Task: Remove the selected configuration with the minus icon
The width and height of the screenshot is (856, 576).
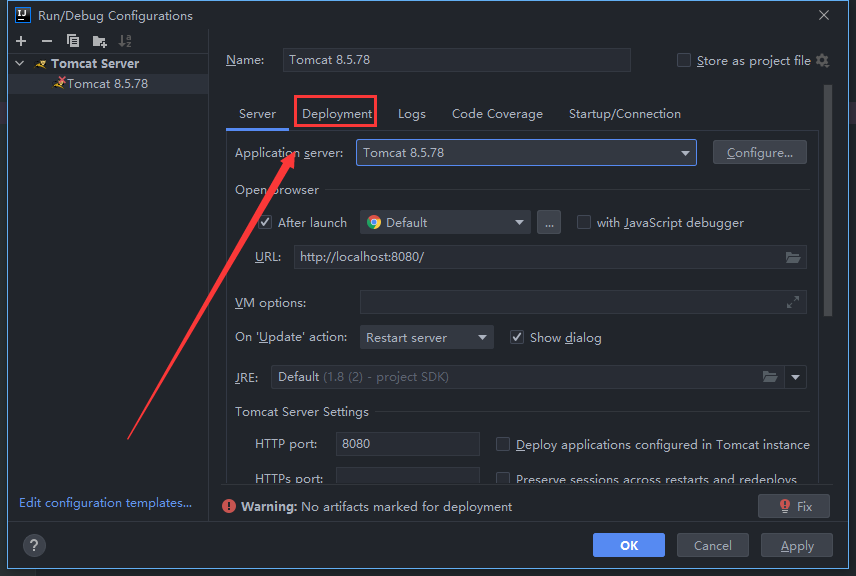Action: pos(47,41)
